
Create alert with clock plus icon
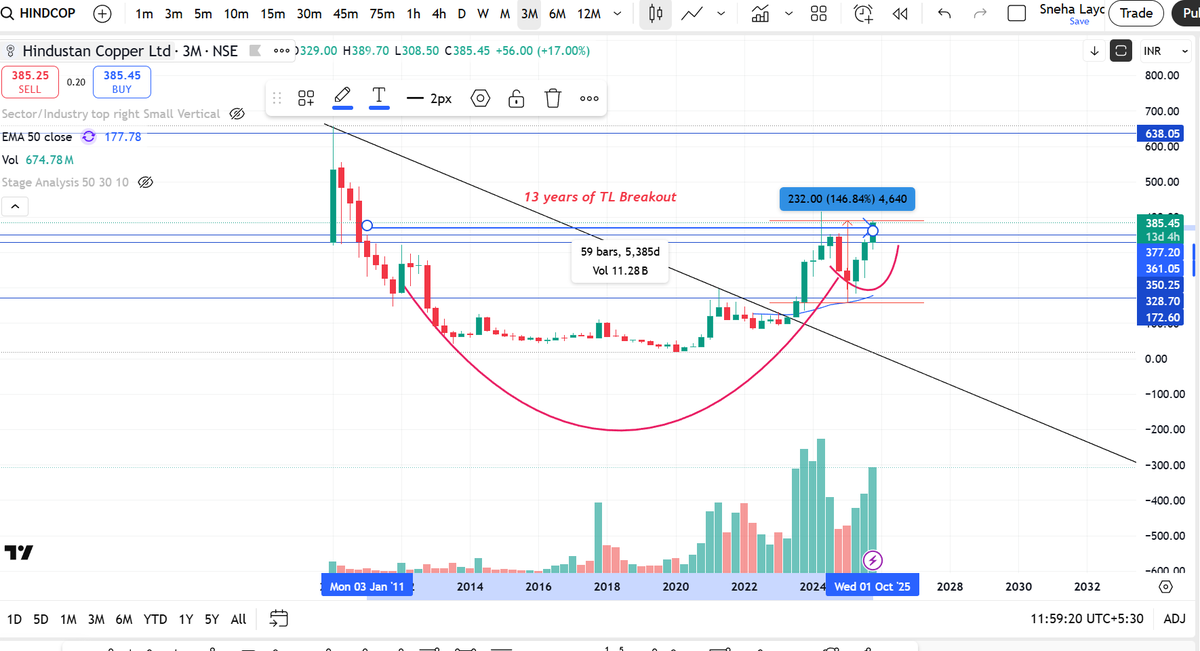coord(864,14)
